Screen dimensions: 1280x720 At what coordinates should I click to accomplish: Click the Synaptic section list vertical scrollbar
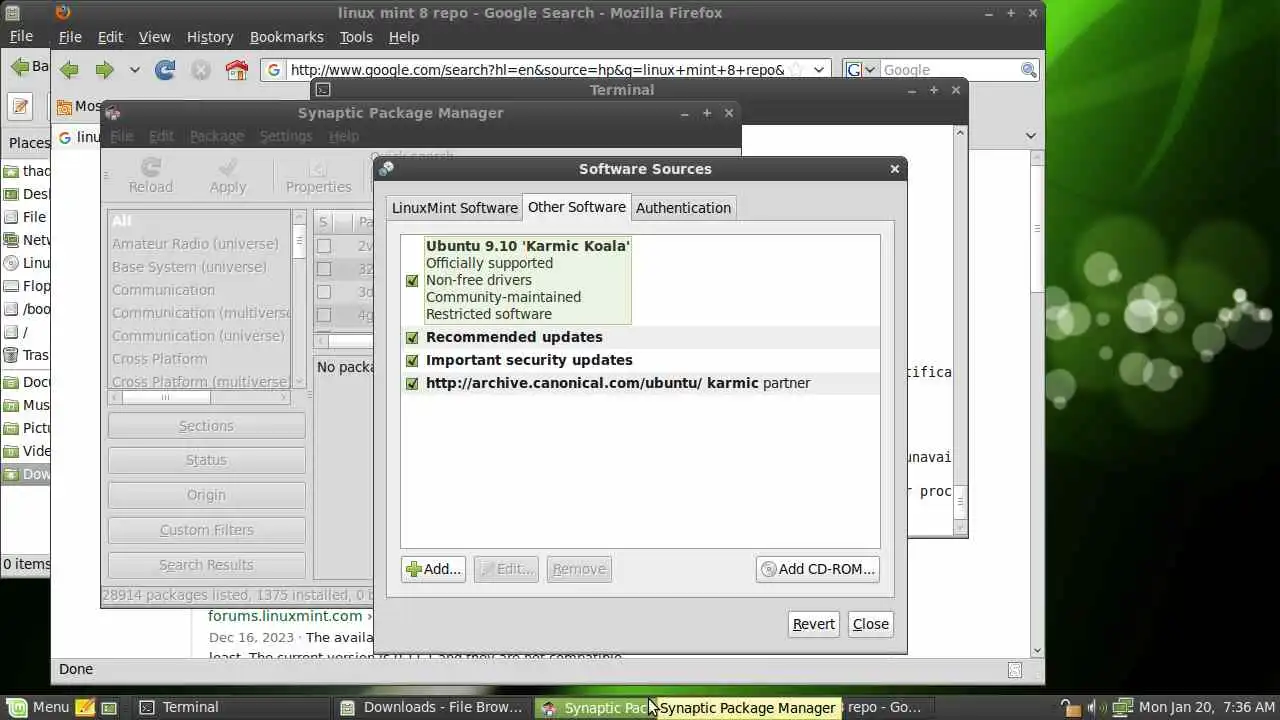[x=298, y=299]
